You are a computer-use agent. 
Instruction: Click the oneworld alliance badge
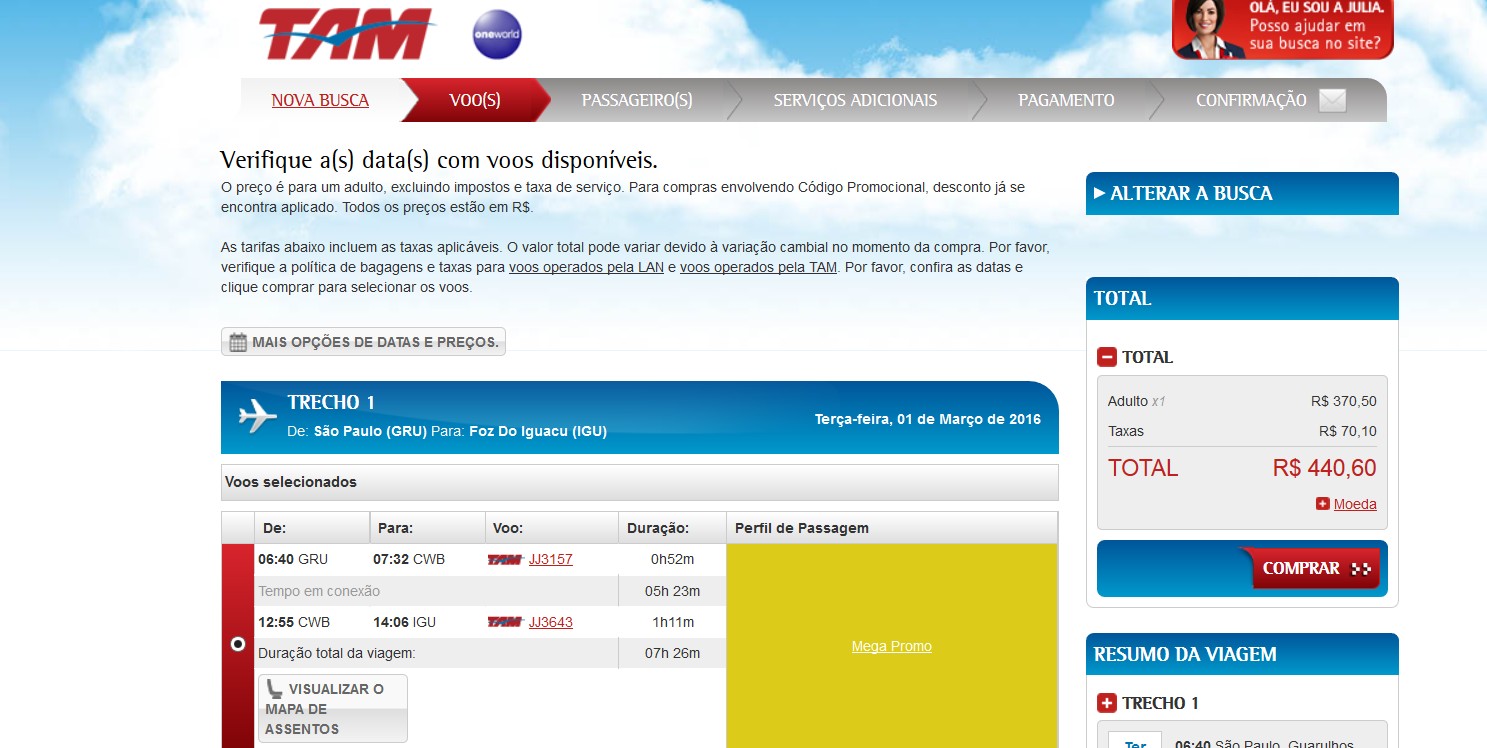497,35
